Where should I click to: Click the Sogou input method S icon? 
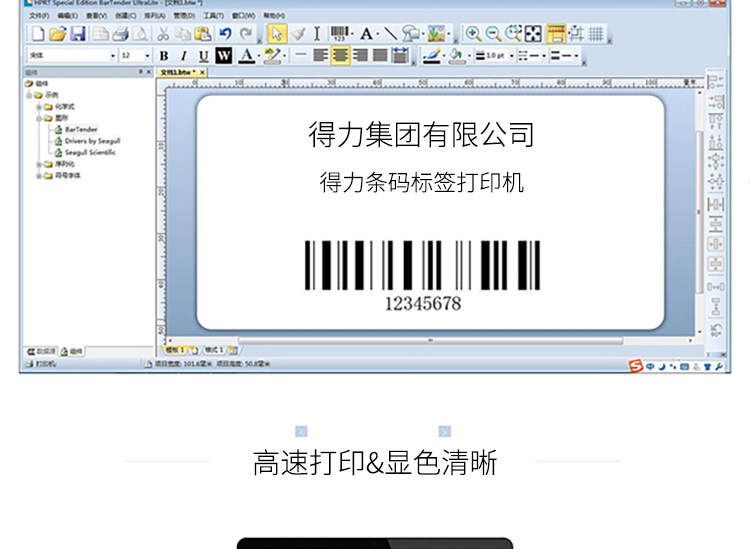[636, 366]
